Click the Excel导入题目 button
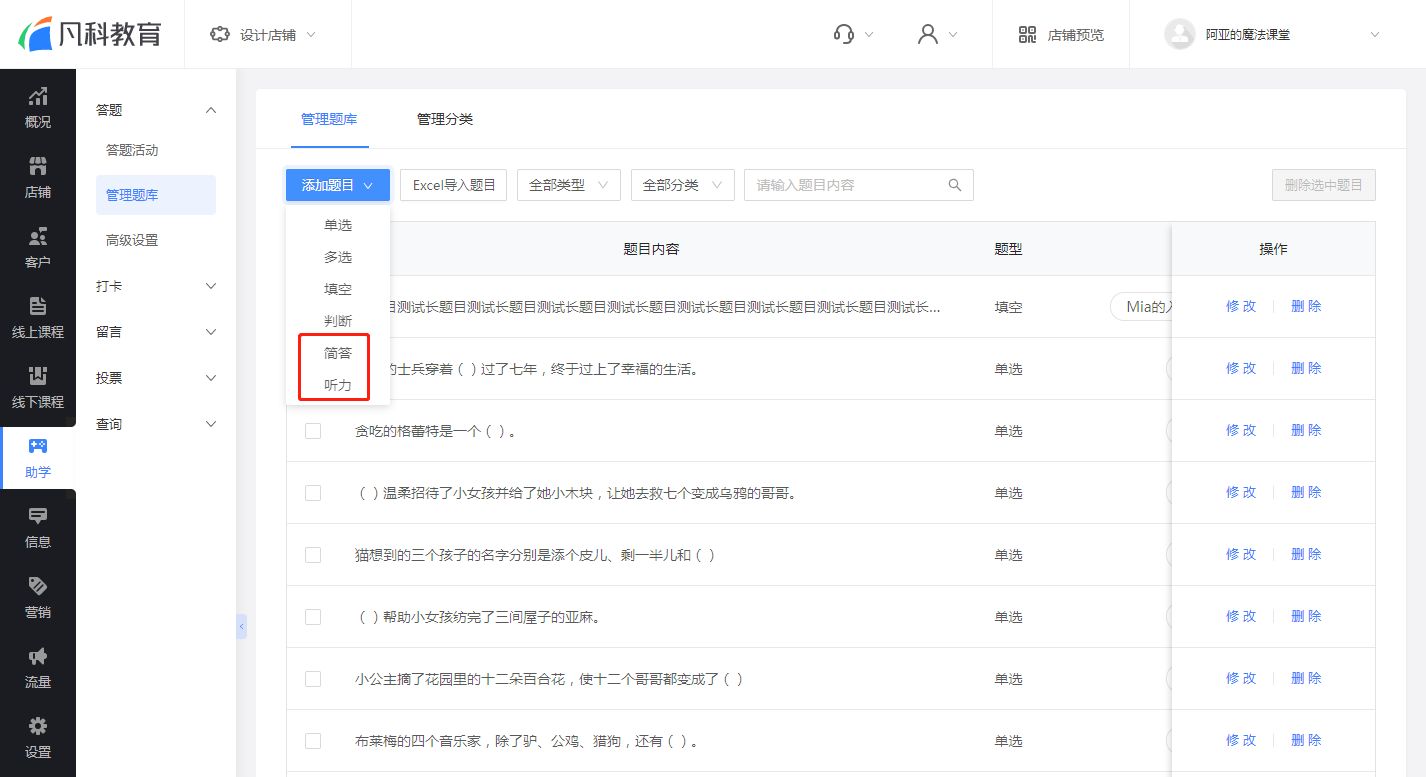Viewport: 1426px width, 777px height. (454, 185)
